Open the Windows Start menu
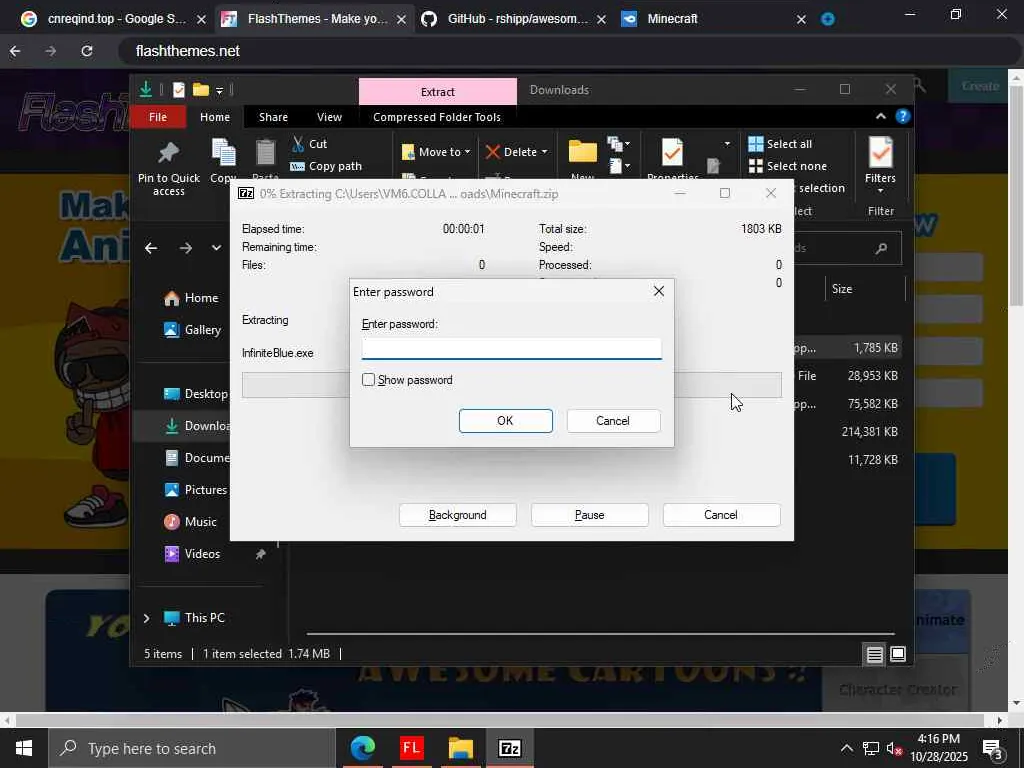The width and height of the screenshot is (1024, 768). click(x=24, y=748)
